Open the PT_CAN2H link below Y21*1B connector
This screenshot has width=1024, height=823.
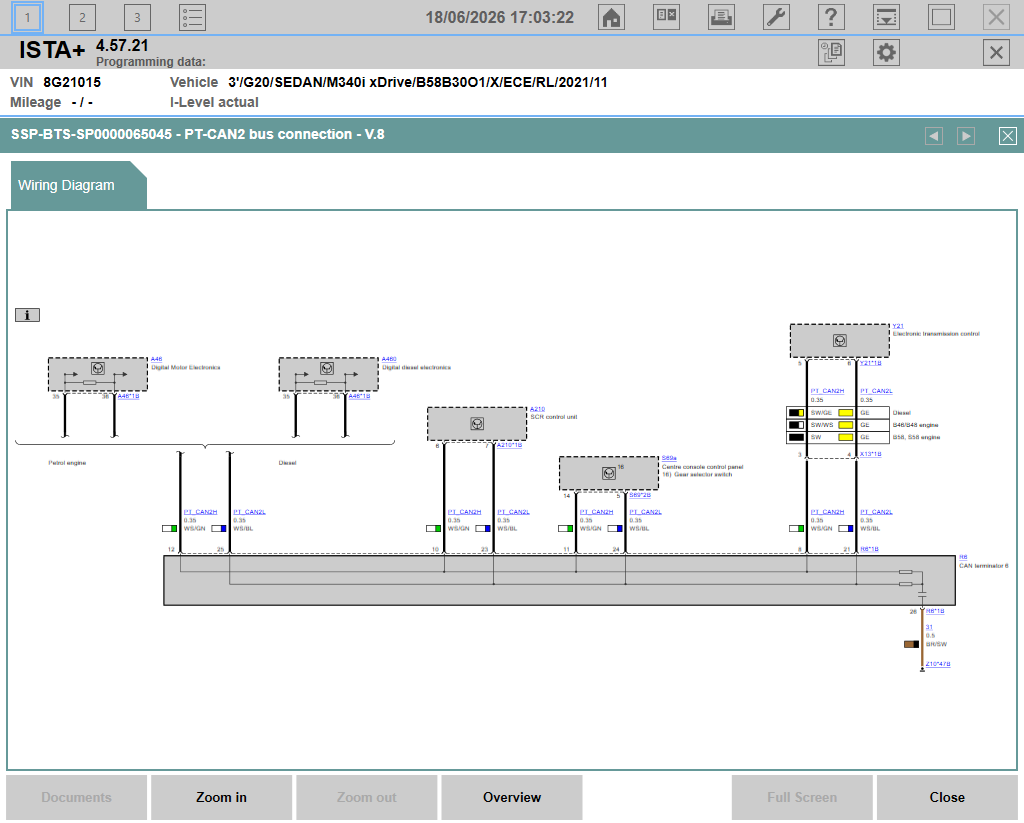[x=827, y=391]
